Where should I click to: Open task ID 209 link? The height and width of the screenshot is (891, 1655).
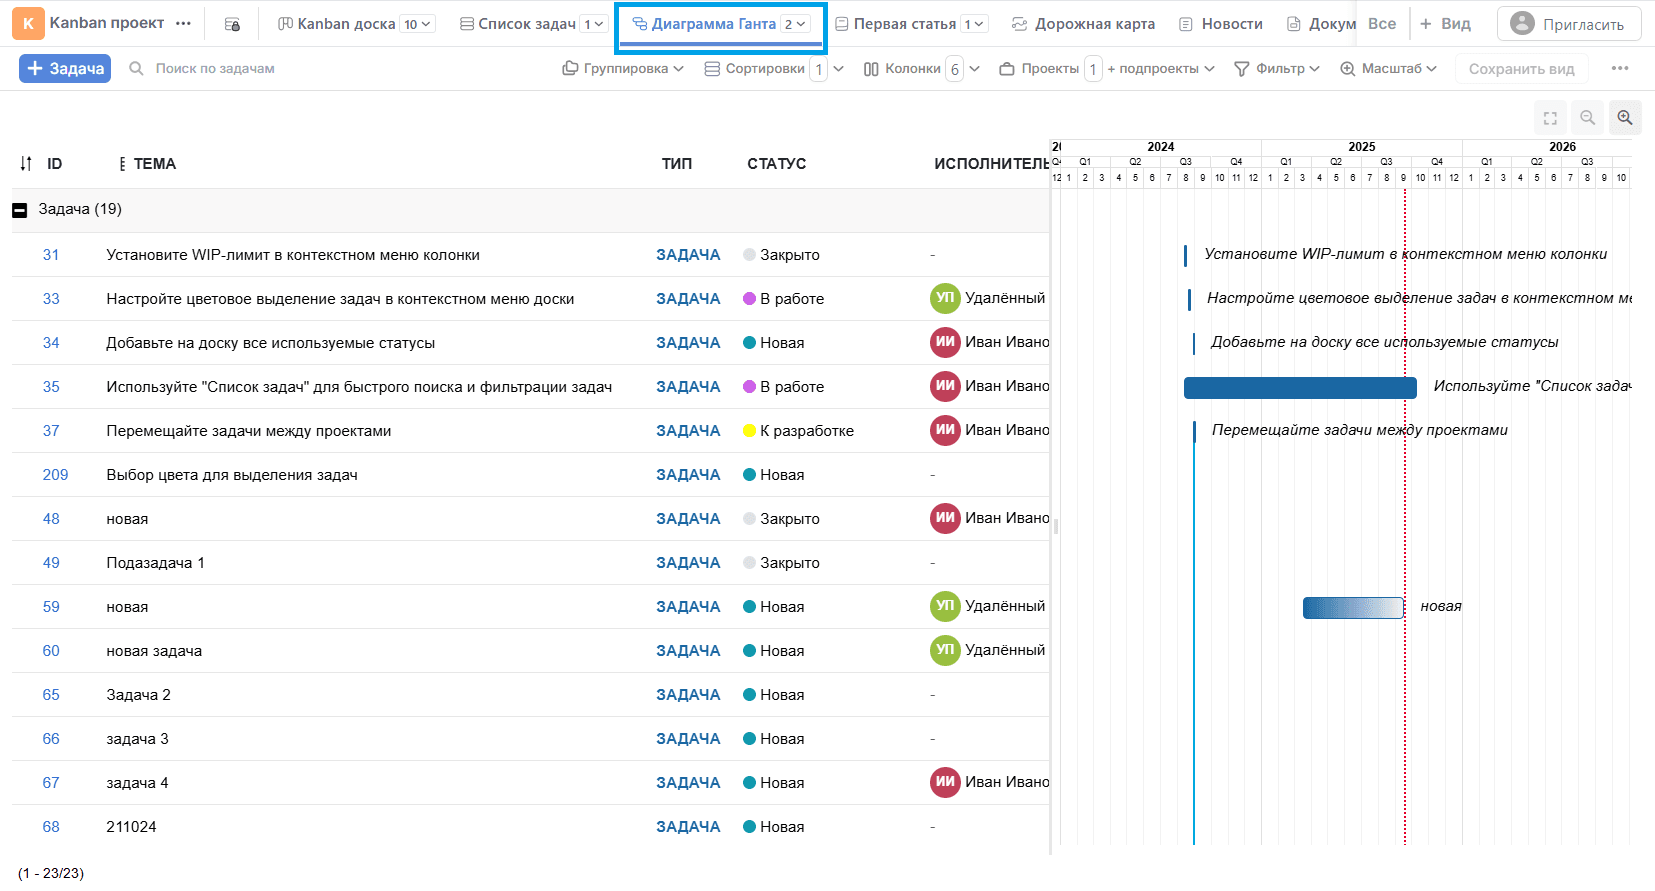tap(55, 475)
